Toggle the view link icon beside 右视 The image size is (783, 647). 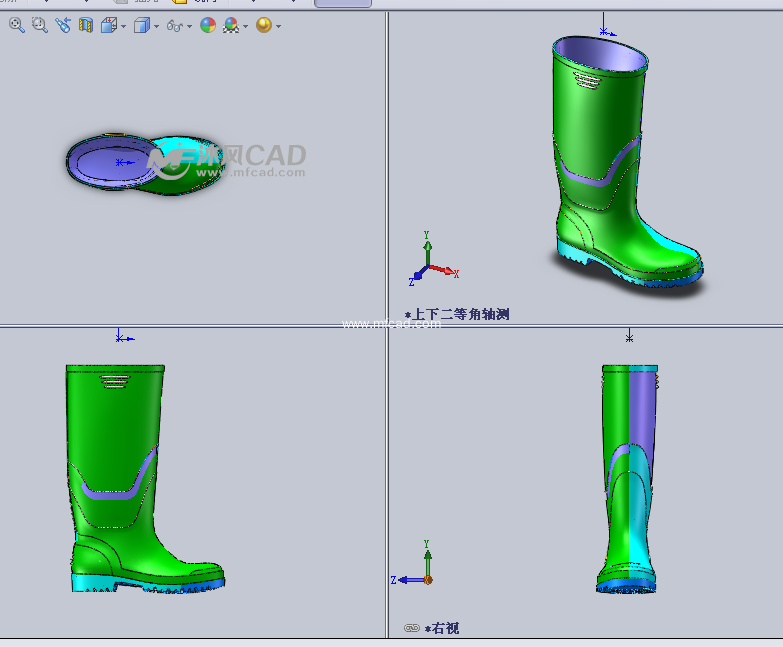pos(411,628)
